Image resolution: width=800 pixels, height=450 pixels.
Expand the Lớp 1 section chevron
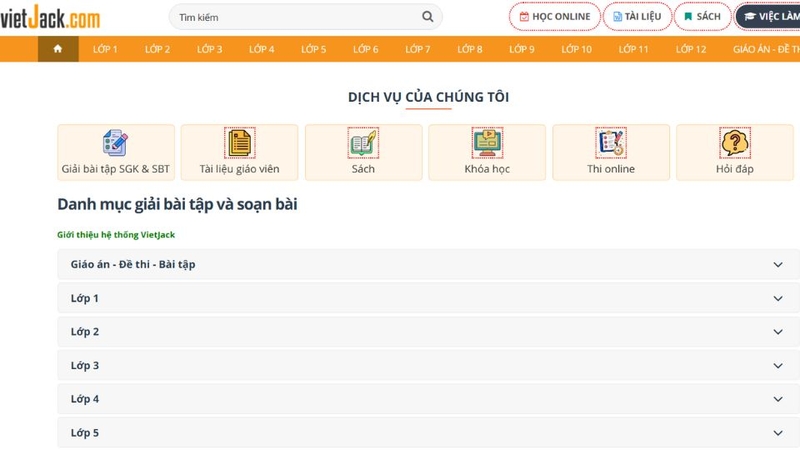778,298
